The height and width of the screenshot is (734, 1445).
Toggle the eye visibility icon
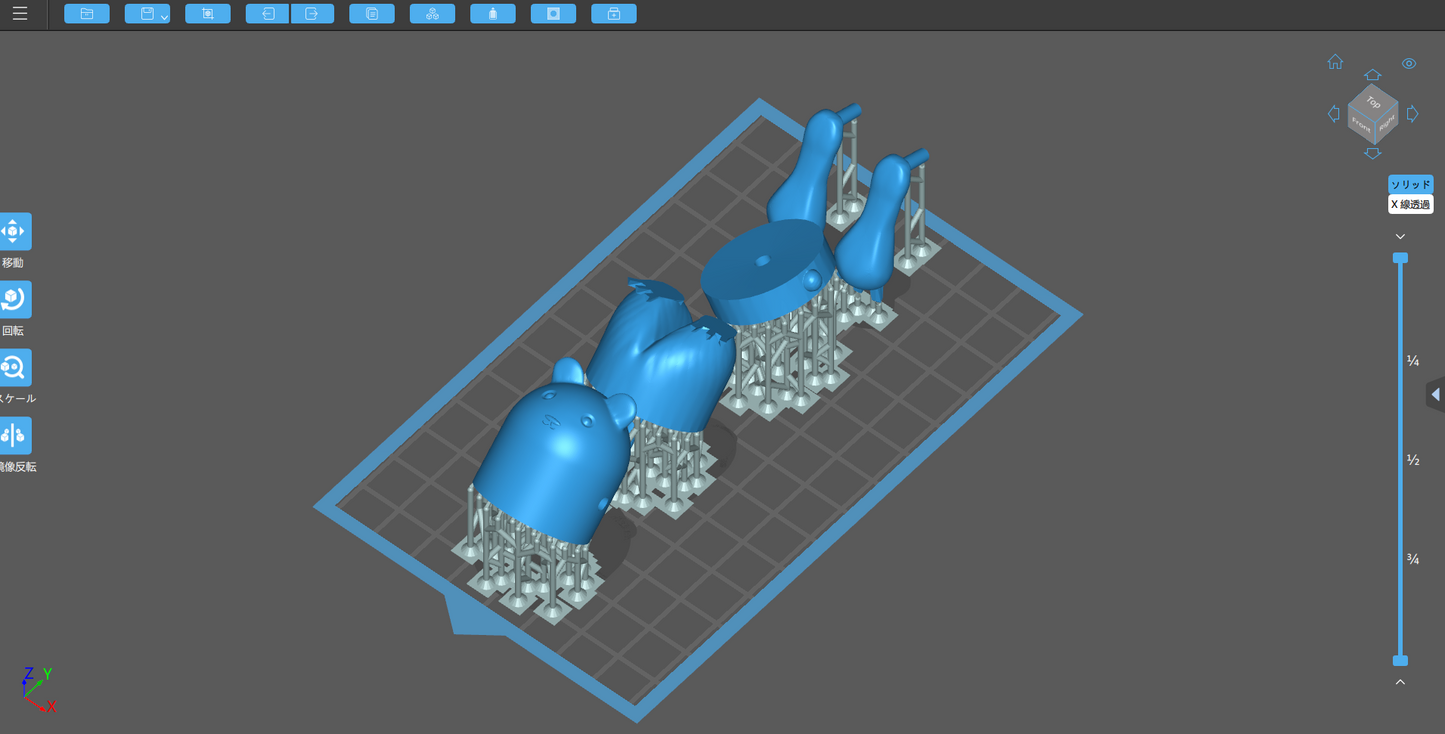point(1409,64)
